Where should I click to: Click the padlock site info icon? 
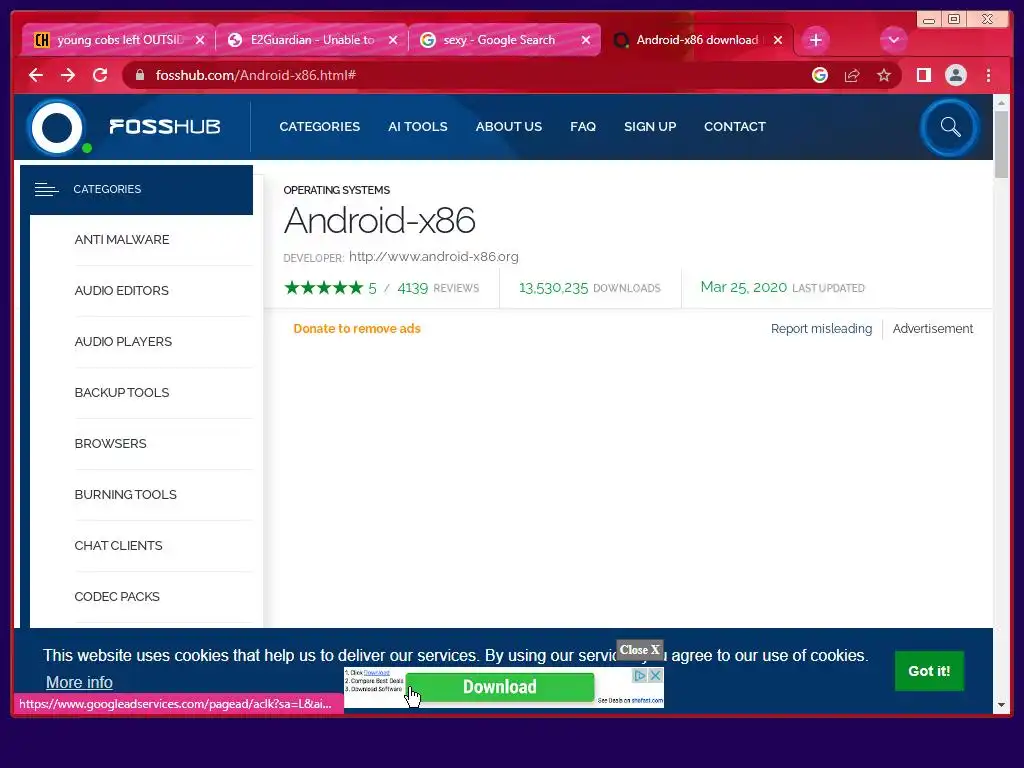[x=140, y=75]
